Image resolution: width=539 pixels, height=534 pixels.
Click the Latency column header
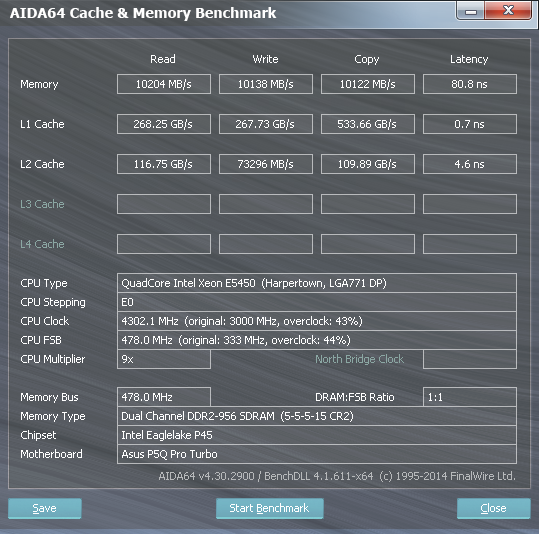click(469, 60)
